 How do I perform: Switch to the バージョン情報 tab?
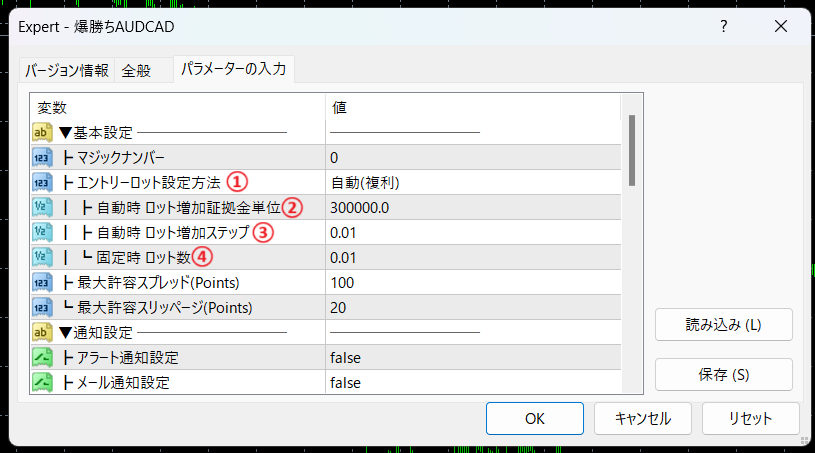pyautogui.click(x=67, y=71)
